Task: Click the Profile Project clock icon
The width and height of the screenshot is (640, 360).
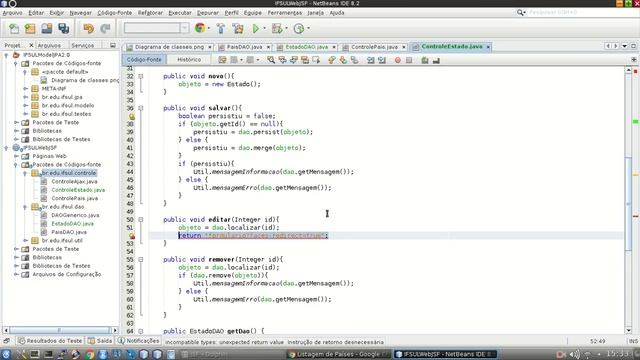Action: (299, 28)
